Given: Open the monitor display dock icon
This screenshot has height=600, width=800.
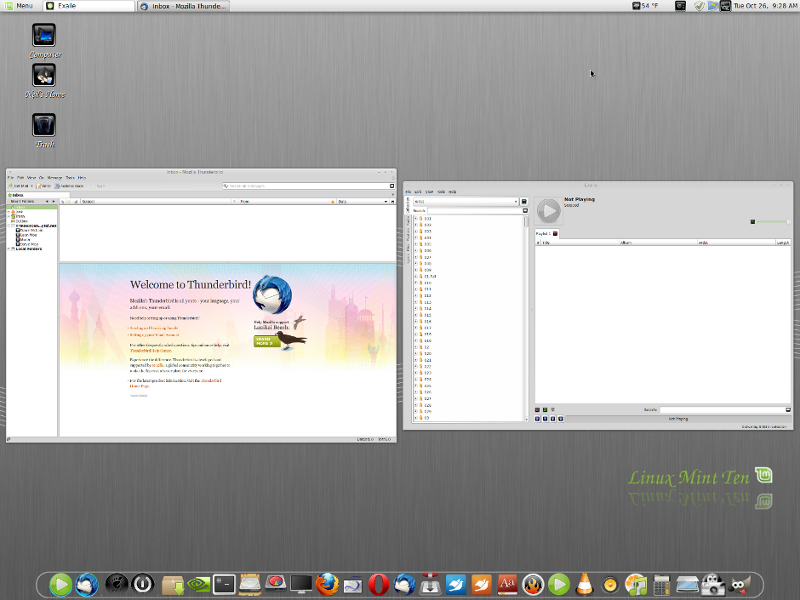Looking at the screenshot, I should point(301,584).
